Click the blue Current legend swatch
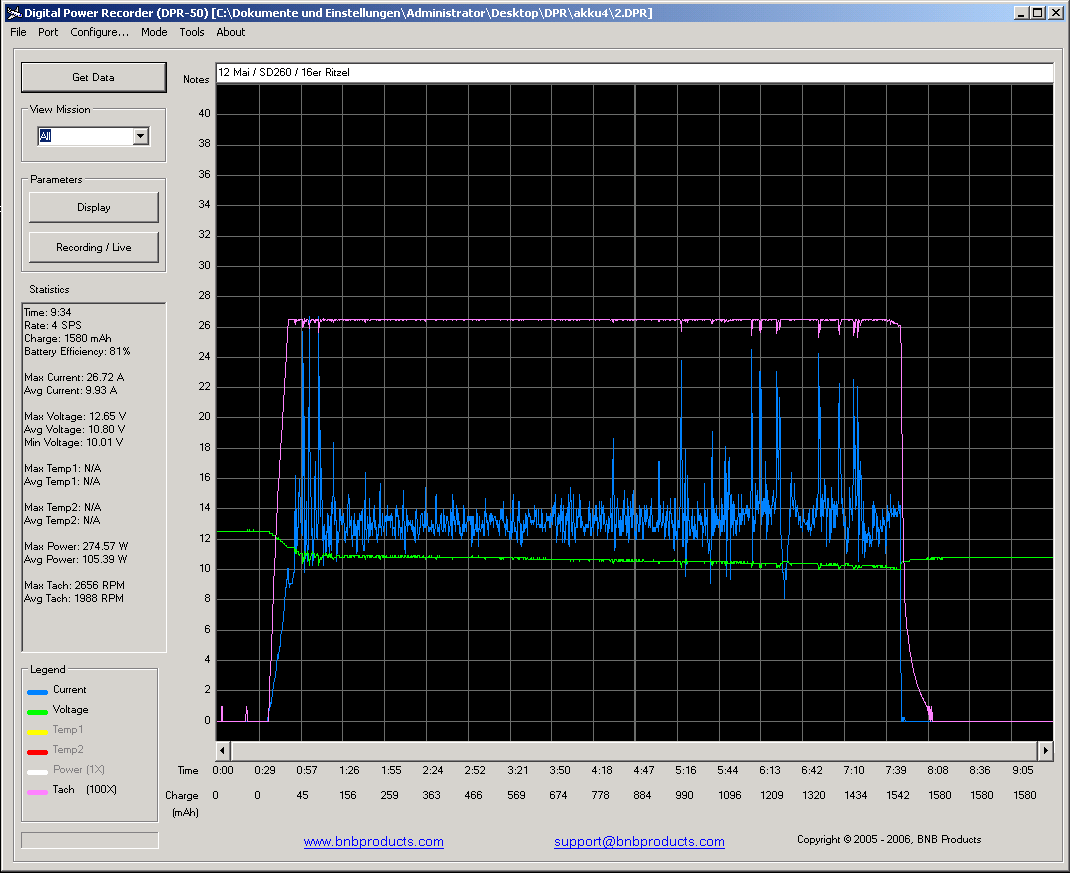The width and height of the screenshot is (1070, 873). 38,692
